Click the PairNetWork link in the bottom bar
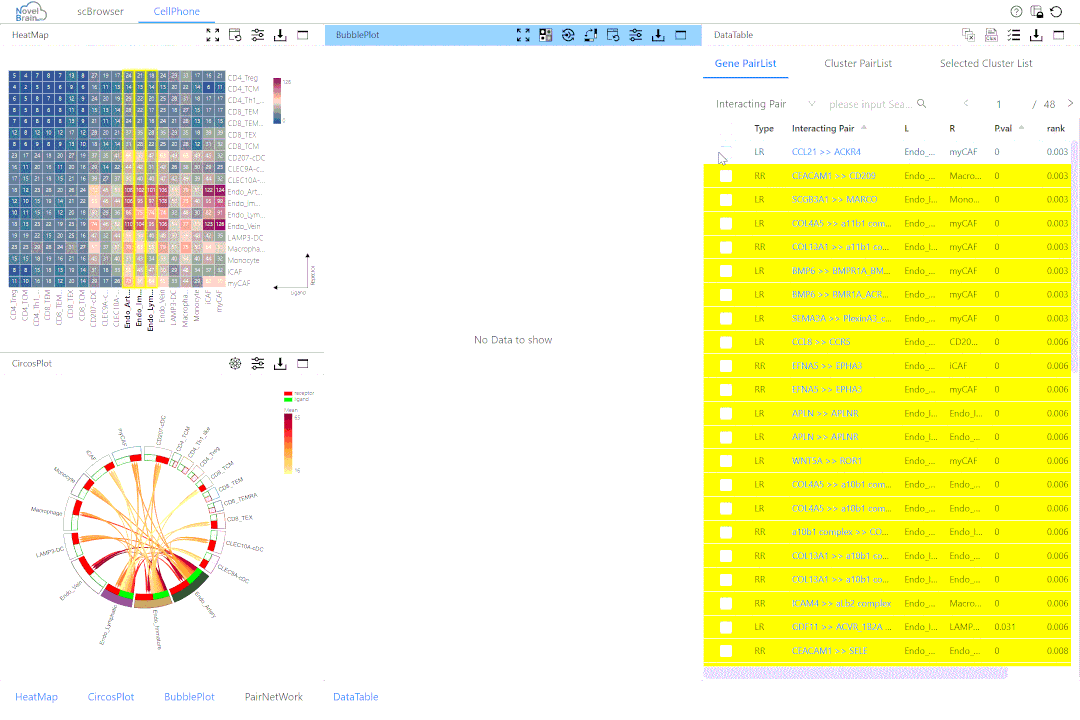 (273, 697)
